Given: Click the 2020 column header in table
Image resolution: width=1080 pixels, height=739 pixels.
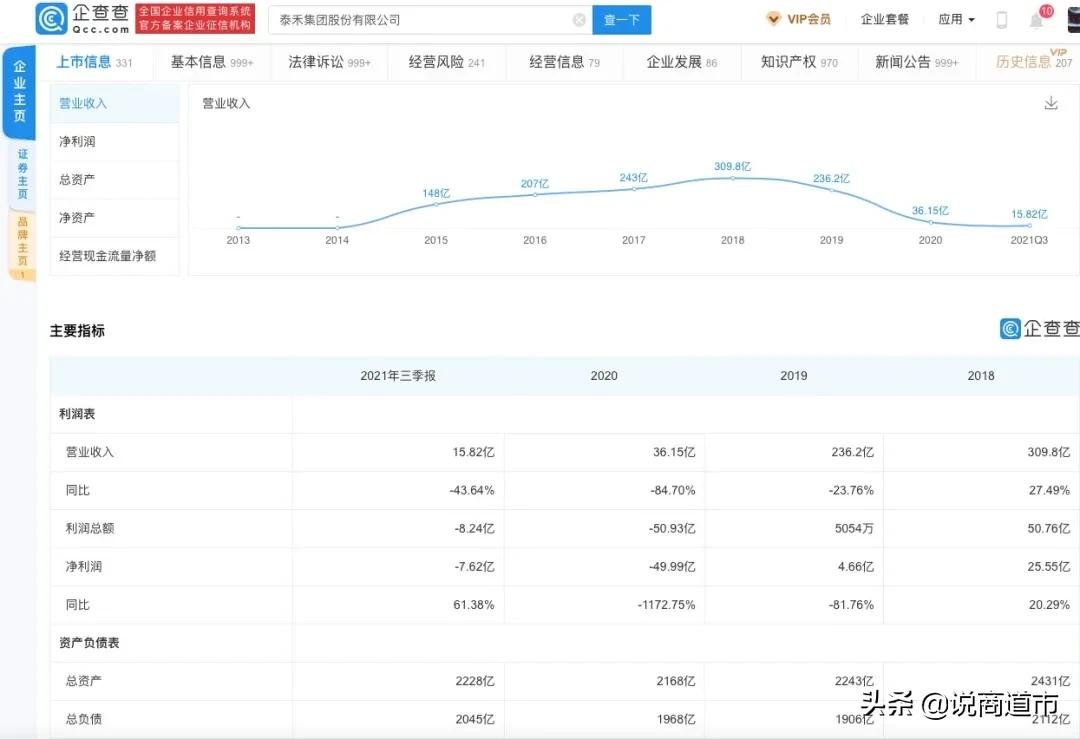Looking at the screenshot, I should 604,376.
